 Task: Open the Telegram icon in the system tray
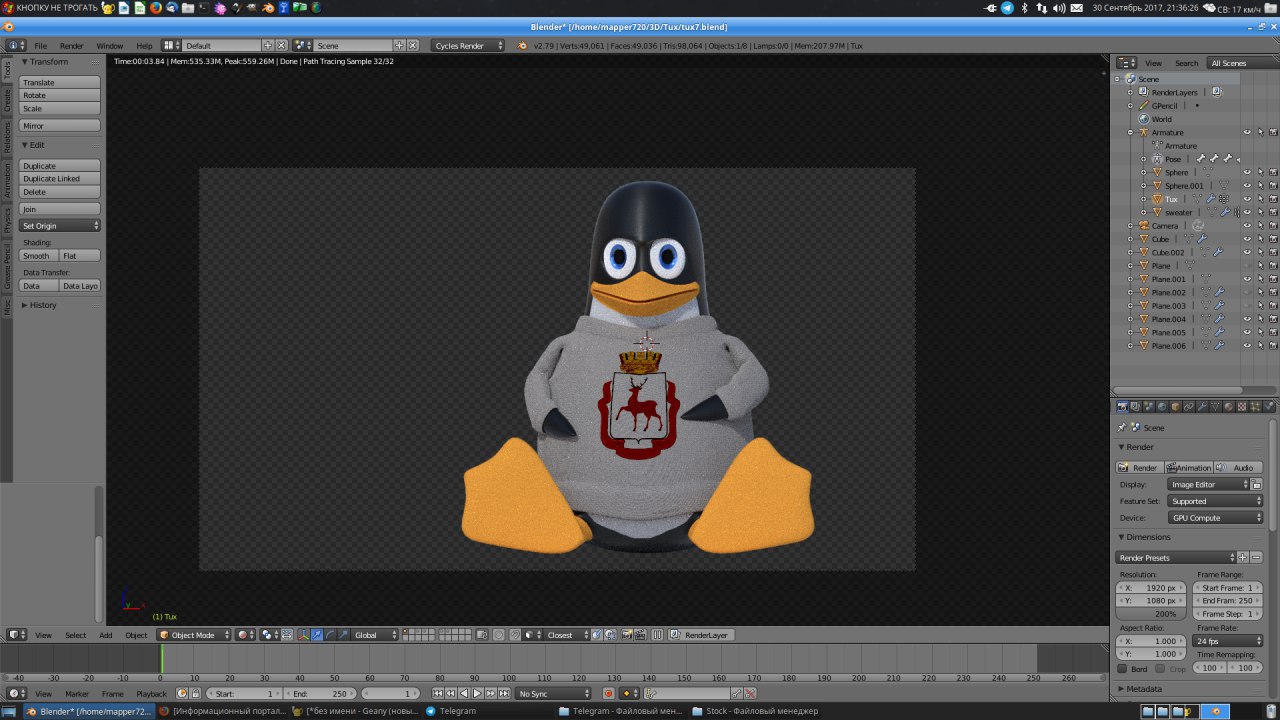point(1007,7)
